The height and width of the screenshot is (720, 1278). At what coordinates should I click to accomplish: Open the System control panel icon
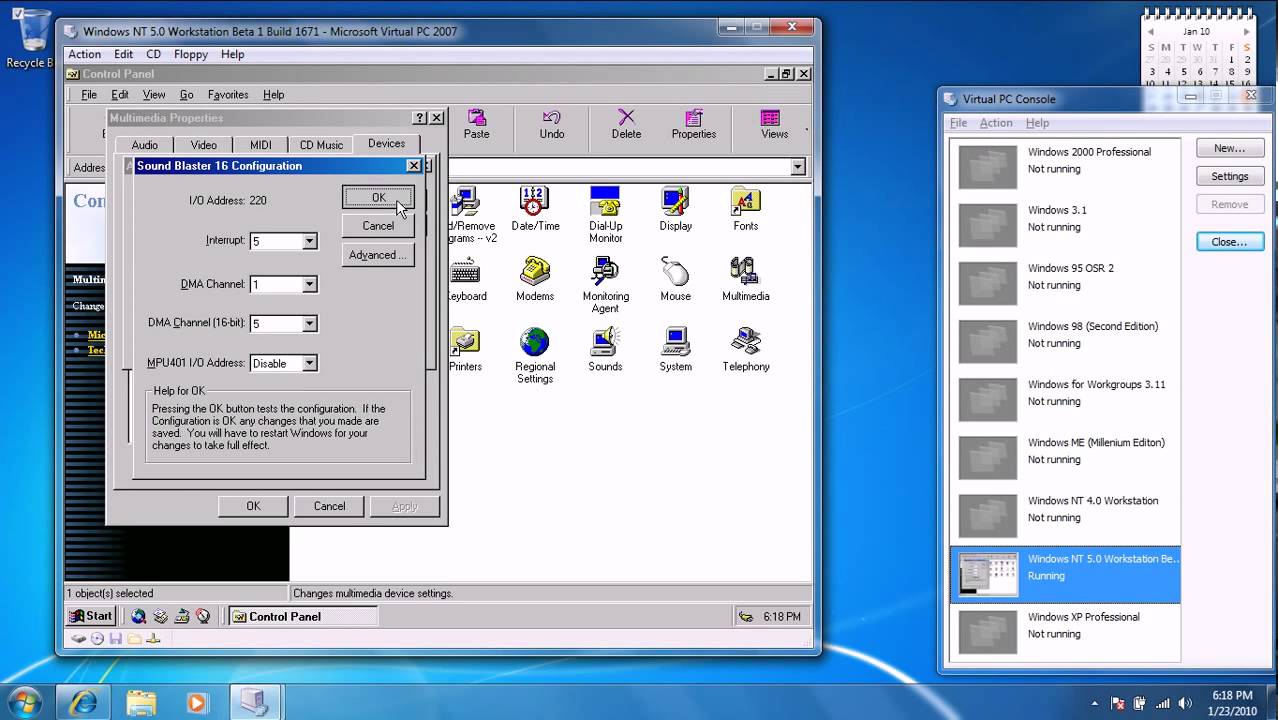click(675, 349)
